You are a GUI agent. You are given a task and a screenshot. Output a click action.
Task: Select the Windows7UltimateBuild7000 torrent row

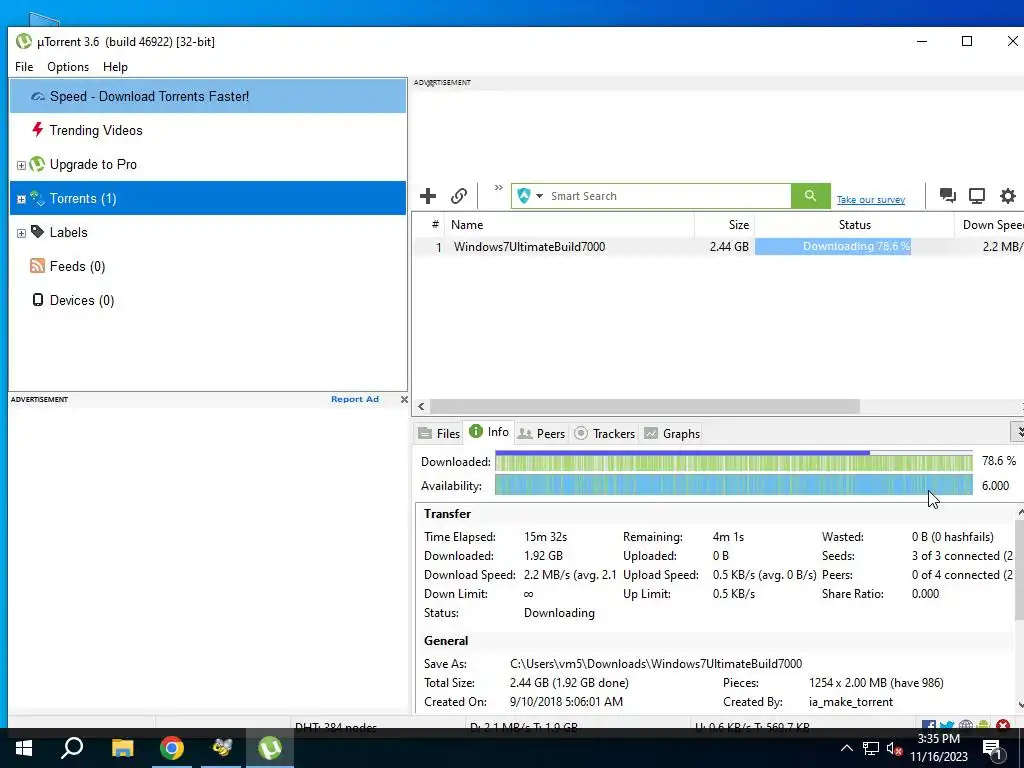point(718,247)
